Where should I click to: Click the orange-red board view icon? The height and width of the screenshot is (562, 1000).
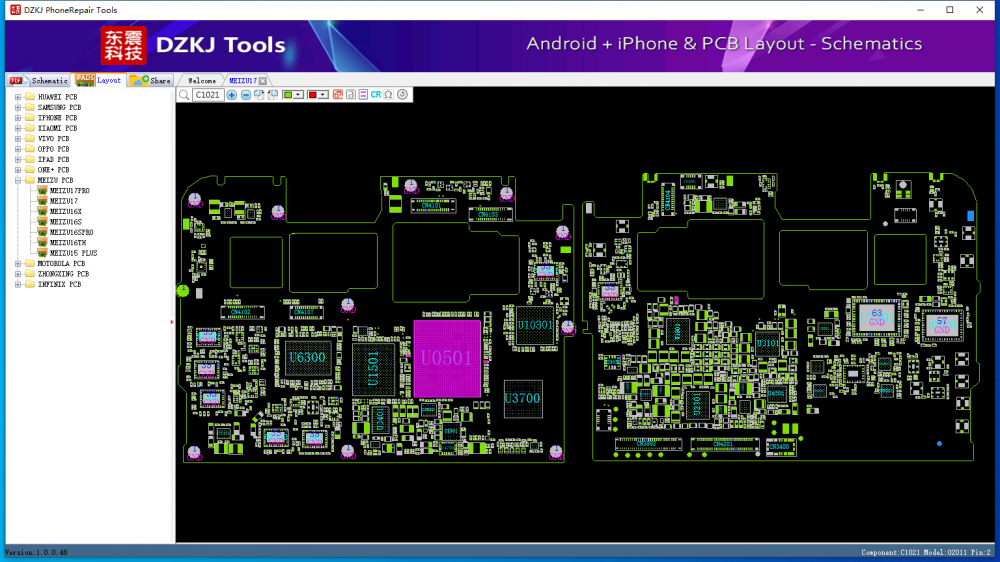click(337, 95)
